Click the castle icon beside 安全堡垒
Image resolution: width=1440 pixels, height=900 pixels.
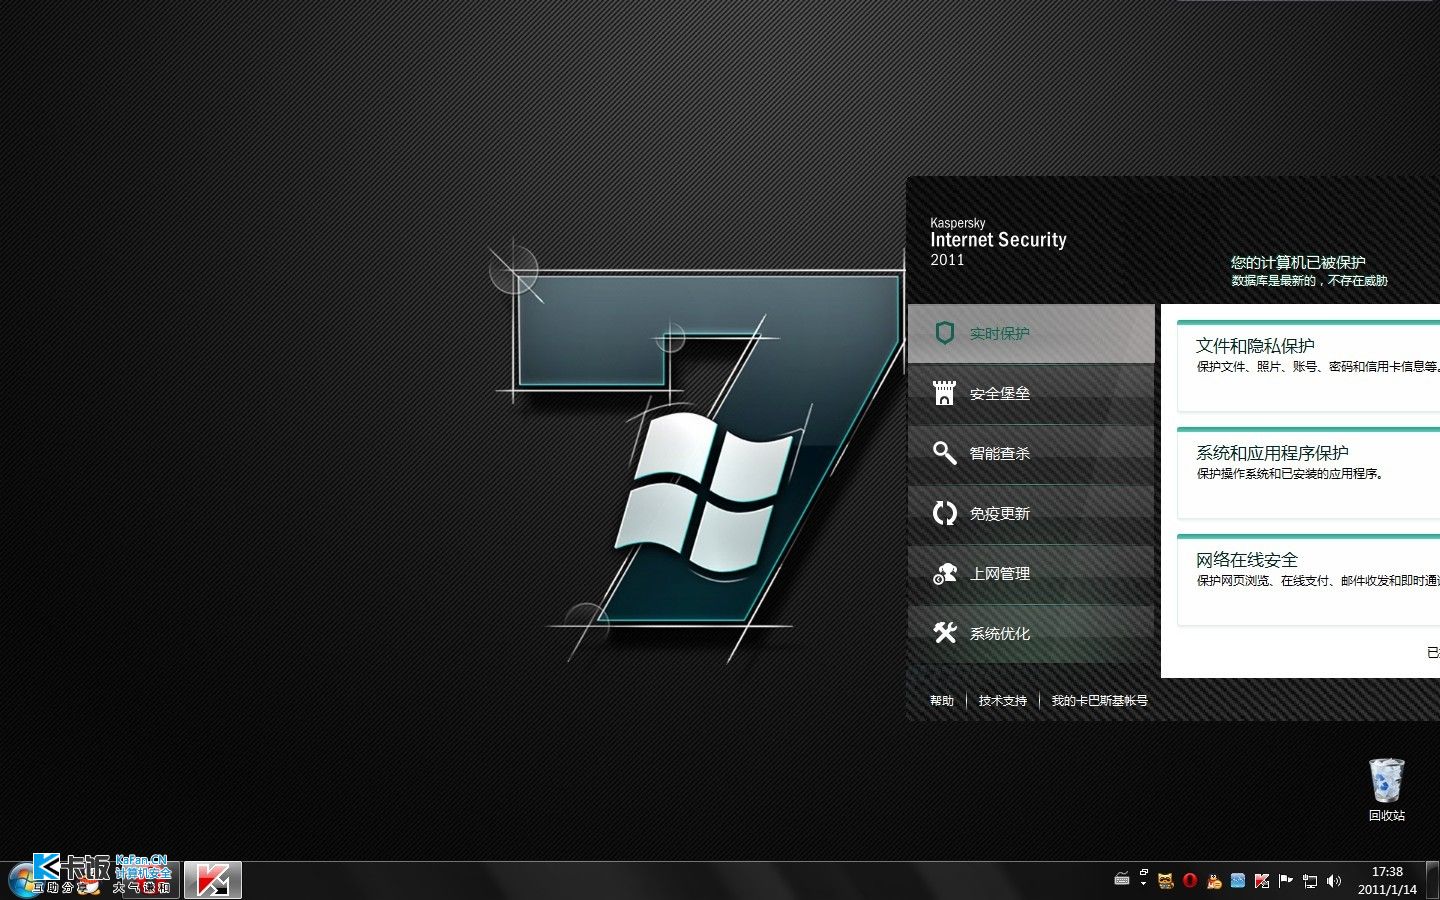pyautogui.click(x=944, y=393)
